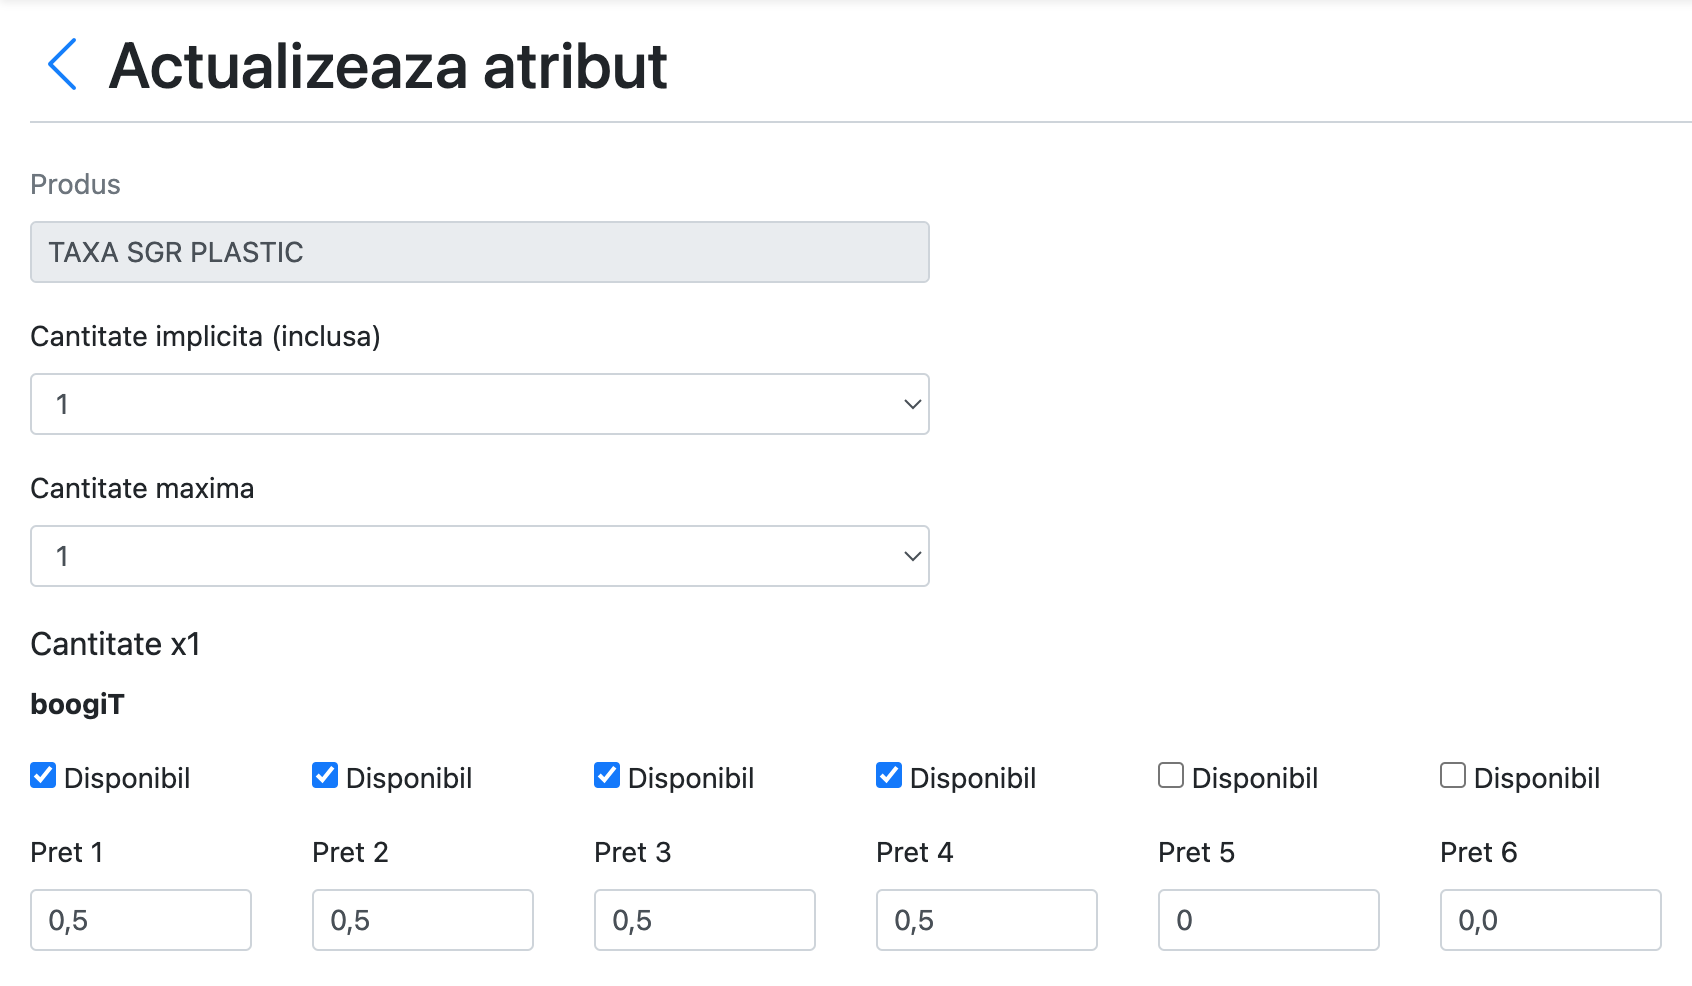Image resolution: width=1692 pixels, height=986 pixels.
Task: Edit the Pret 4 value field
Action: [987, 920]
